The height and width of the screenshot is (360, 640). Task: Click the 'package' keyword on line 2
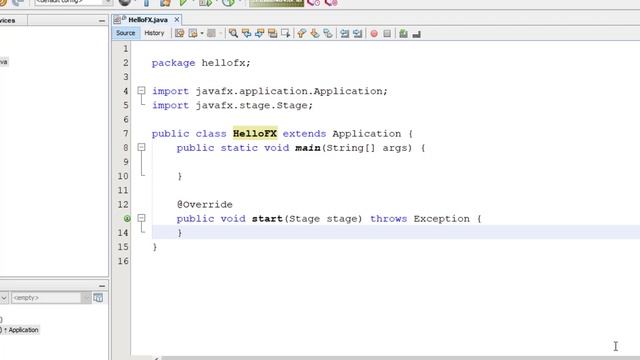coord(173,63)
